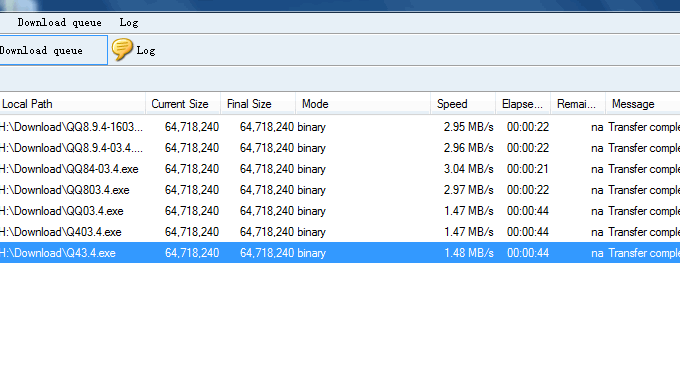Select the QQ803.4.exe download row
This screenshot has height=366, width=680.
[x=340, y=190]
